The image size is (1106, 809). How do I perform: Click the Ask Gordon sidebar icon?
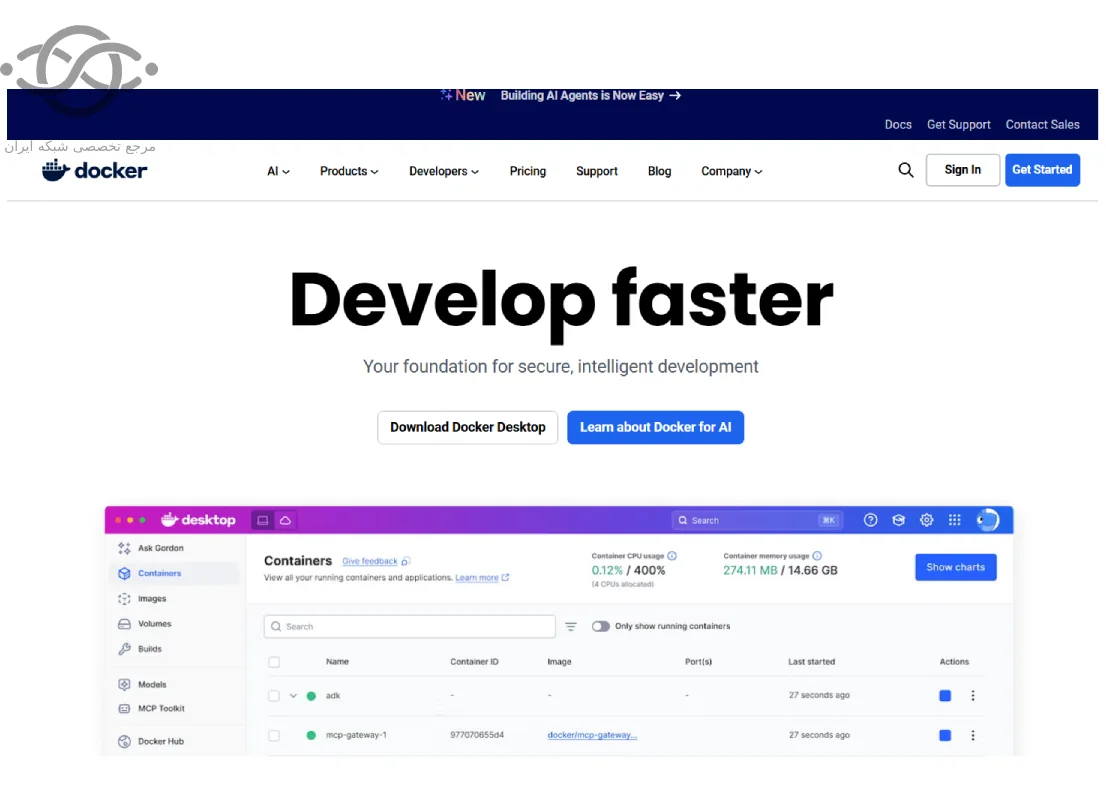tap(124, 548)
